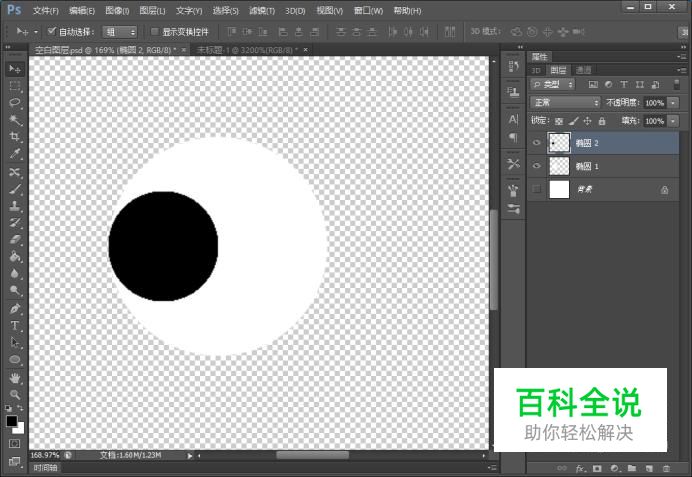
Task: Open the 图像(I) menu
Action: [x=117, y=10]
